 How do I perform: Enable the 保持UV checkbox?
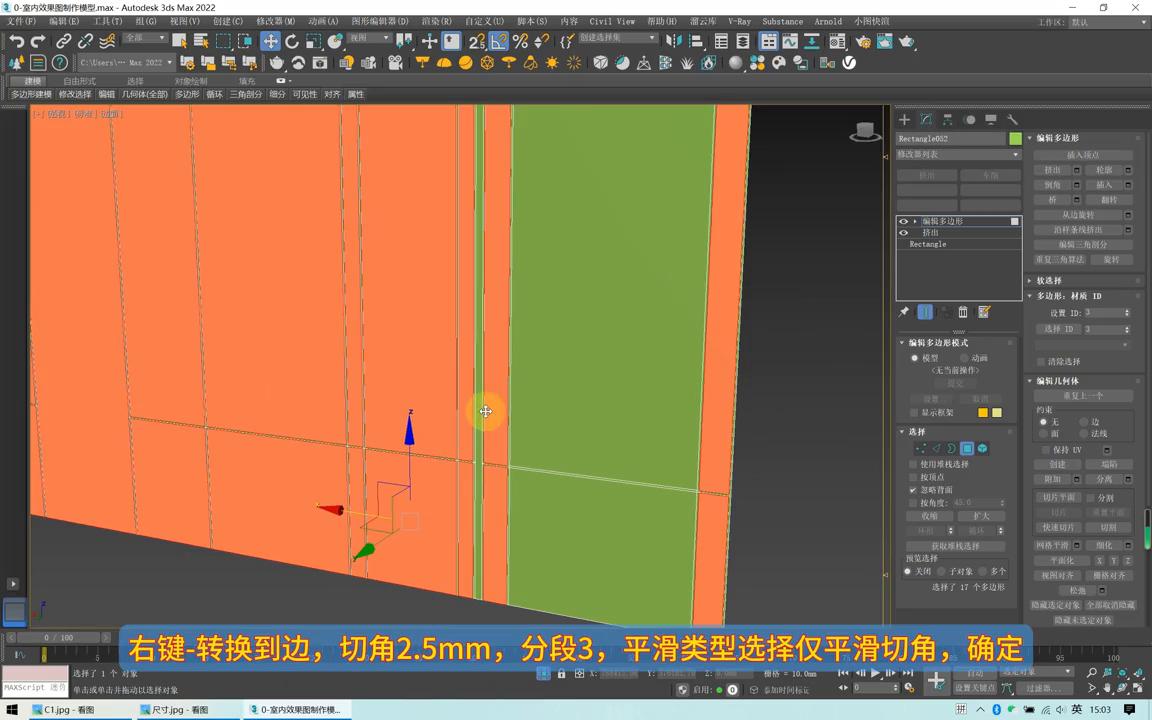point(1043,449)
